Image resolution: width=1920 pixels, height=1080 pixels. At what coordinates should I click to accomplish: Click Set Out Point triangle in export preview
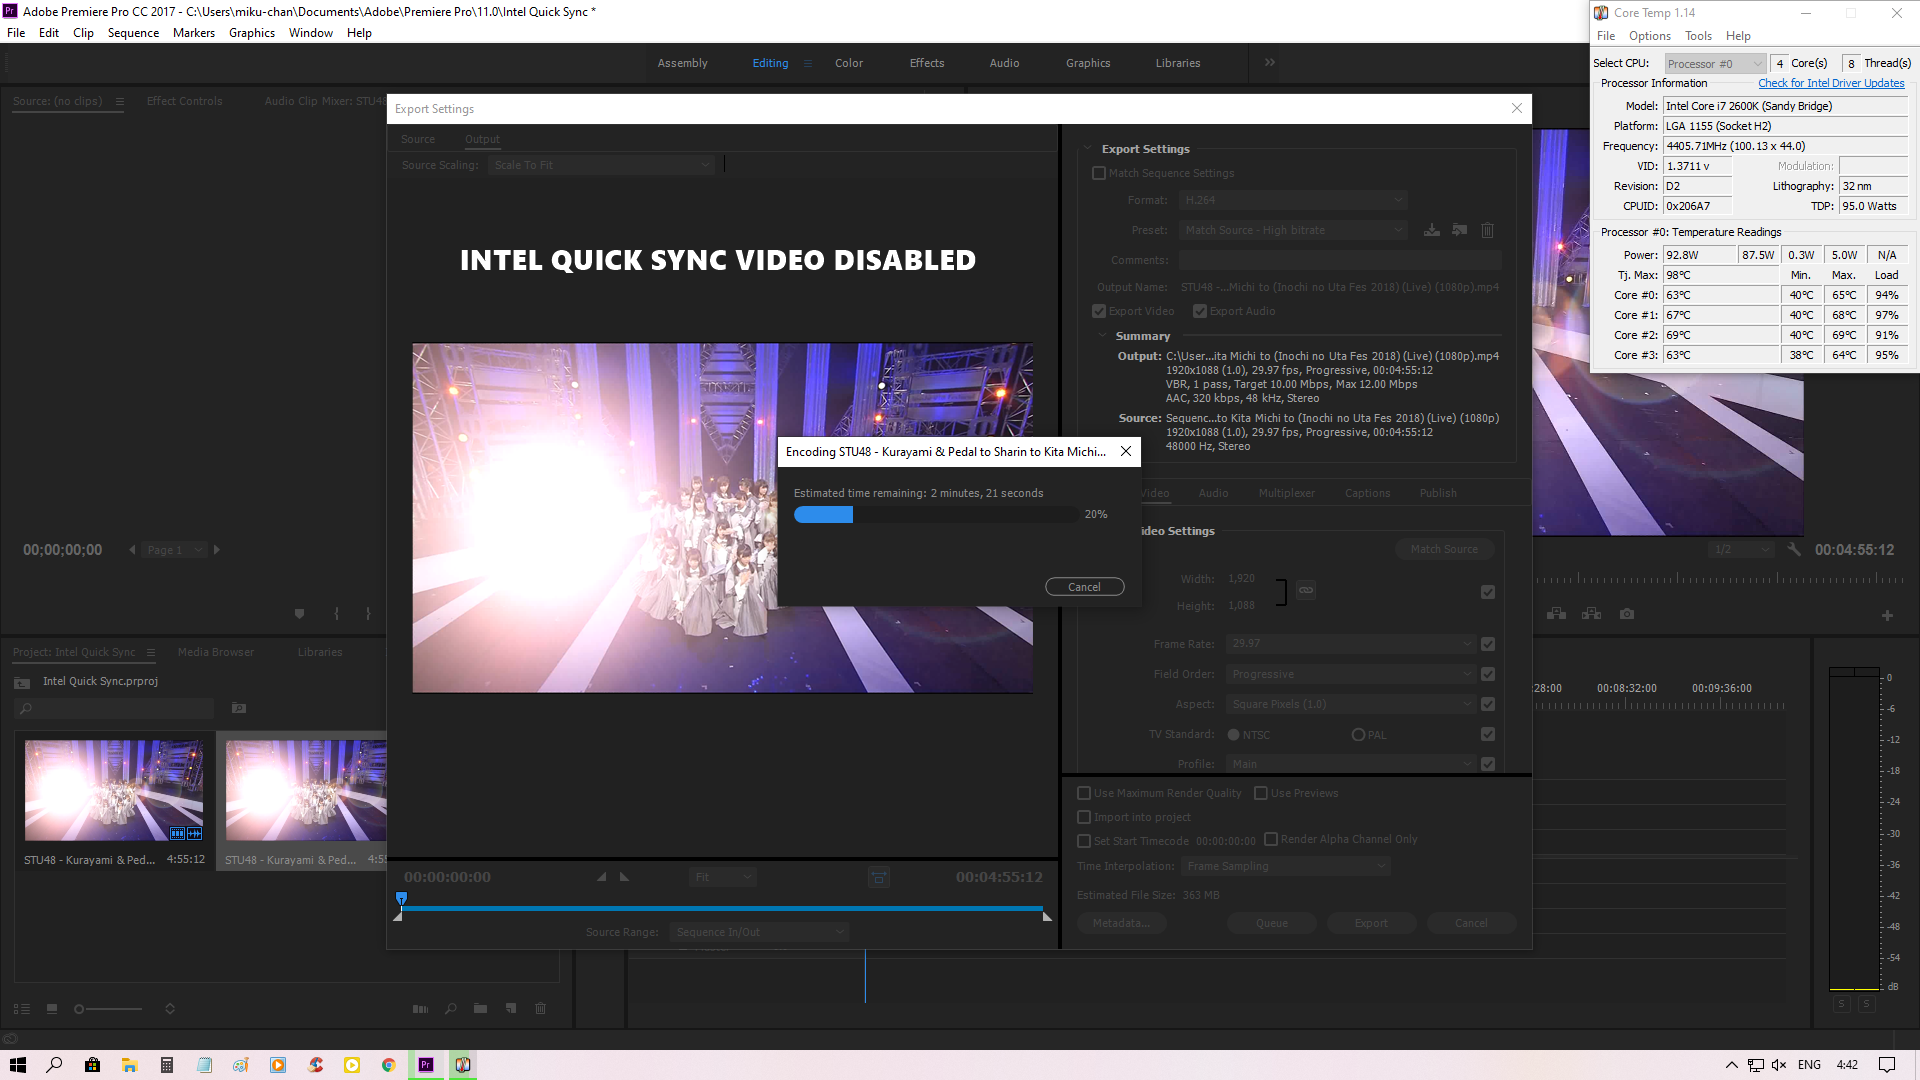(x=625, y=877)
